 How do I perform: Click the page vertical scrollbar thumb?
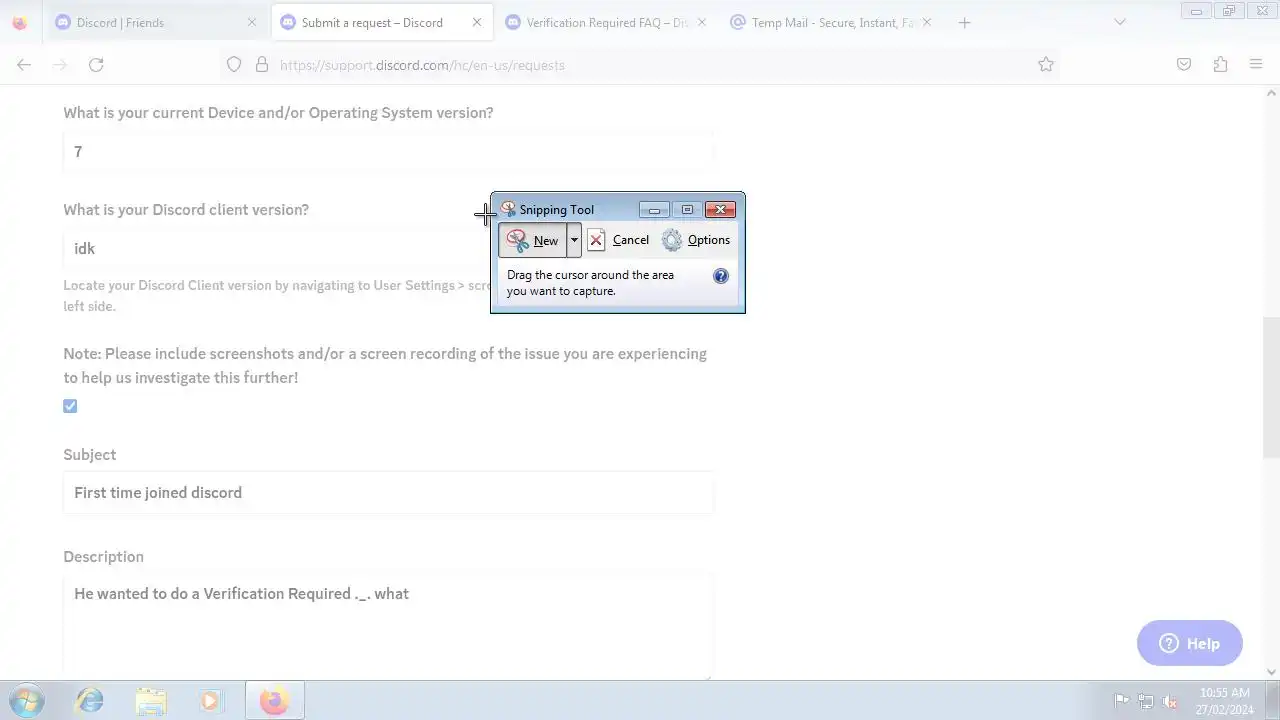click(x=1271, y=386)
